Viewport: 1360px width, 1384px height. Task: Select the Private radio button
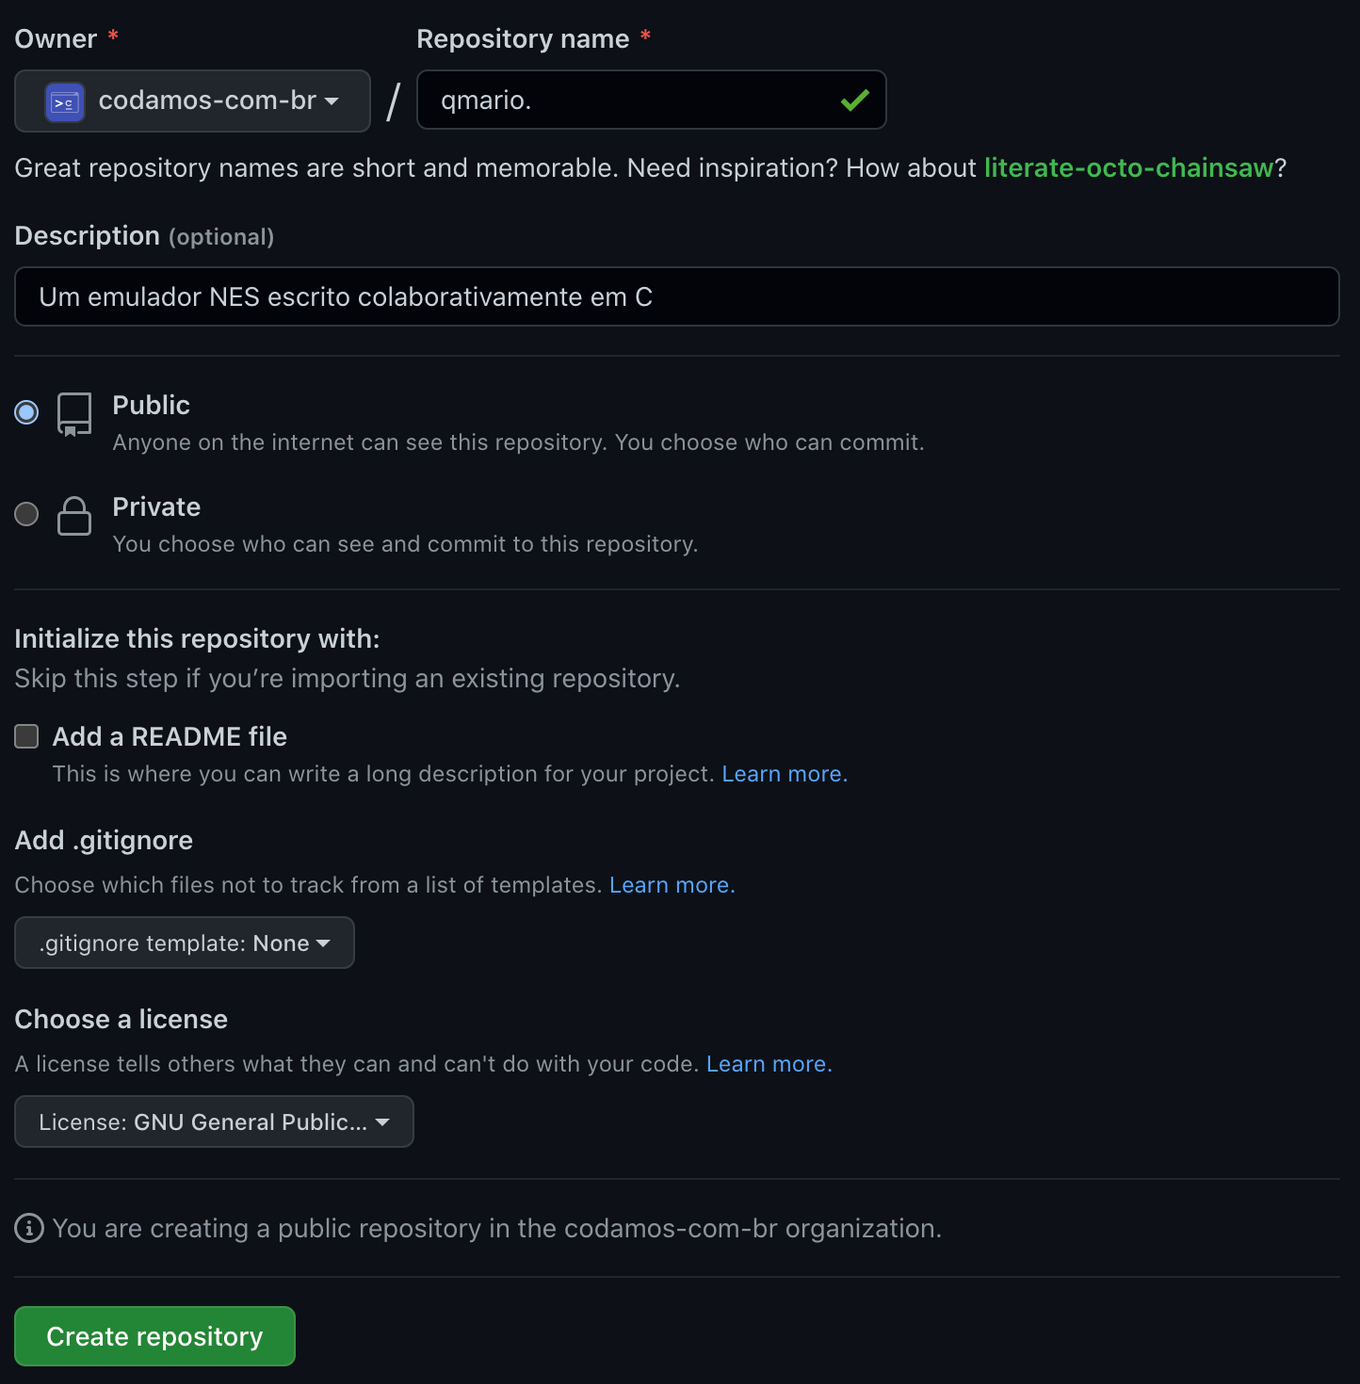tap(27, 514)
